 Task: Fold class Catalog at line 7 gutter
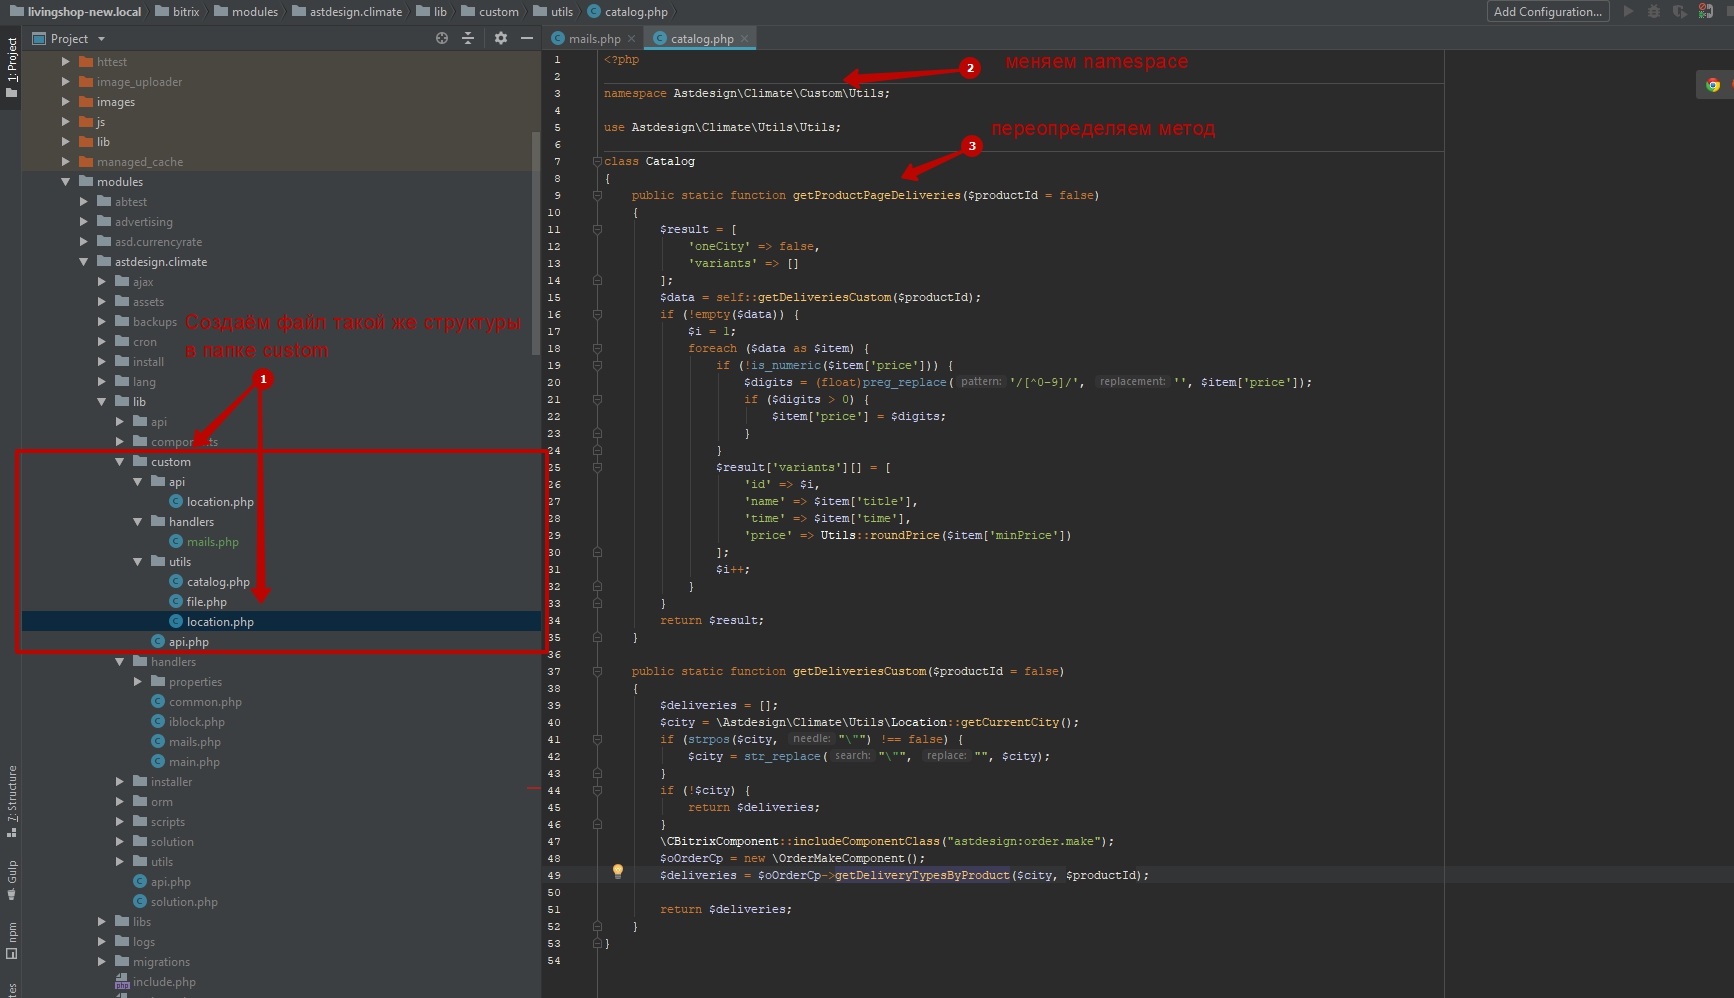[x=597, y=161]
